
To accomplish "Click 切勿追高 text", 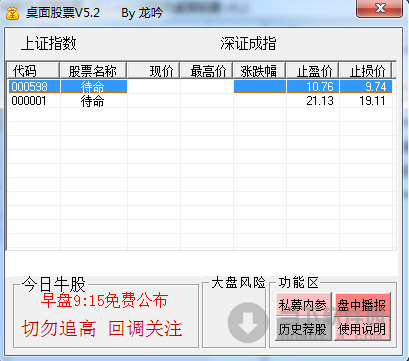I will tap(59, 328).
